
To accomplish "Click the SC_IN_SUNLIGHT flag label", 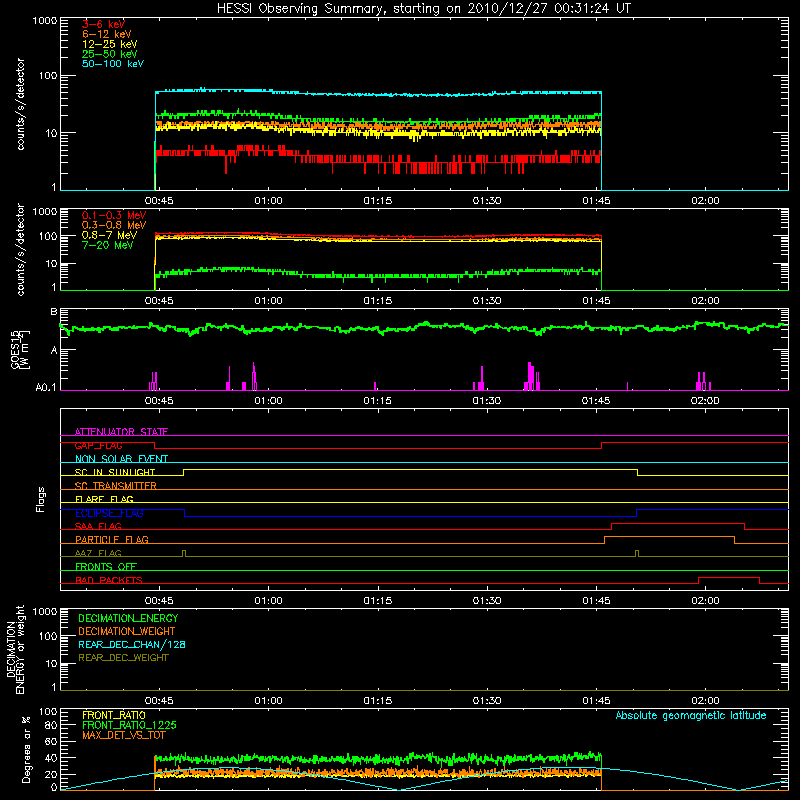I will coord(115,472).
